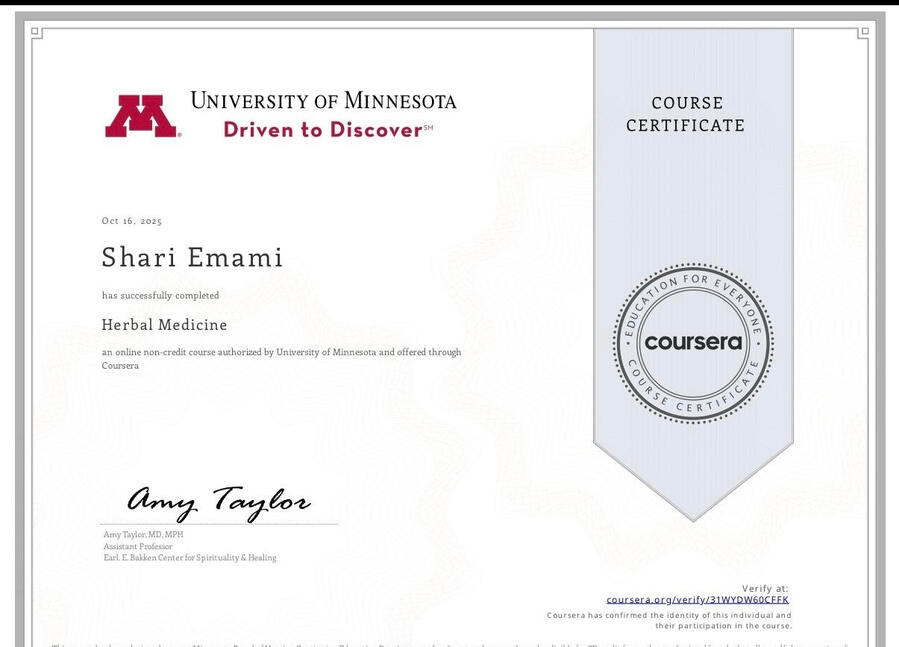The width and height of the screenshot is (899, 647).
Task: Click the Earl E. Bakken Center line
Action: 189,558
